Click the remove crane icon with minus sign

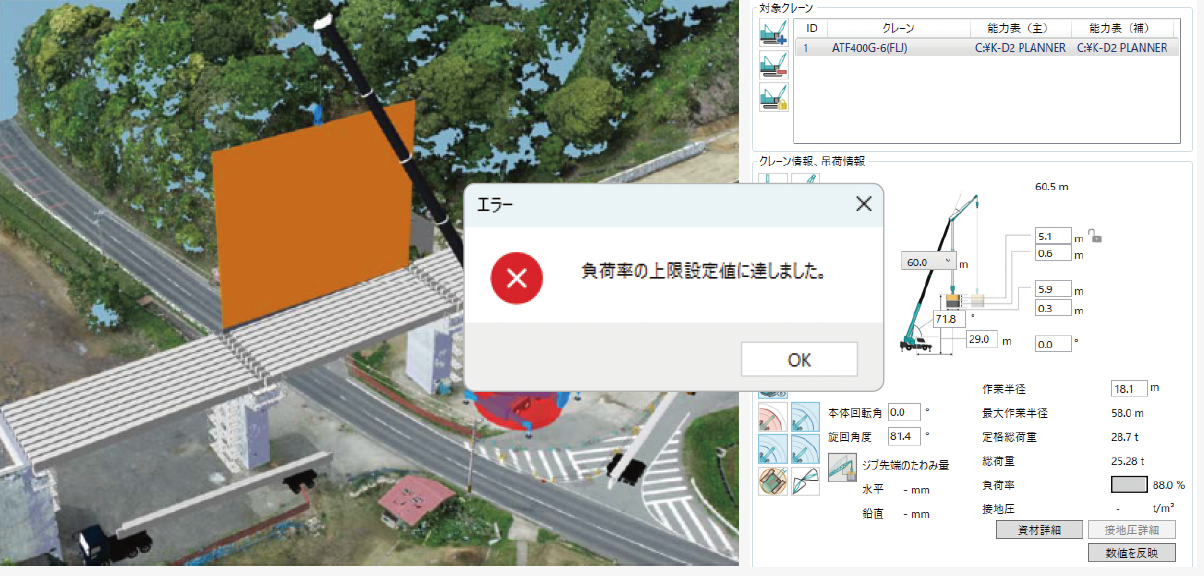pos(773,65)
